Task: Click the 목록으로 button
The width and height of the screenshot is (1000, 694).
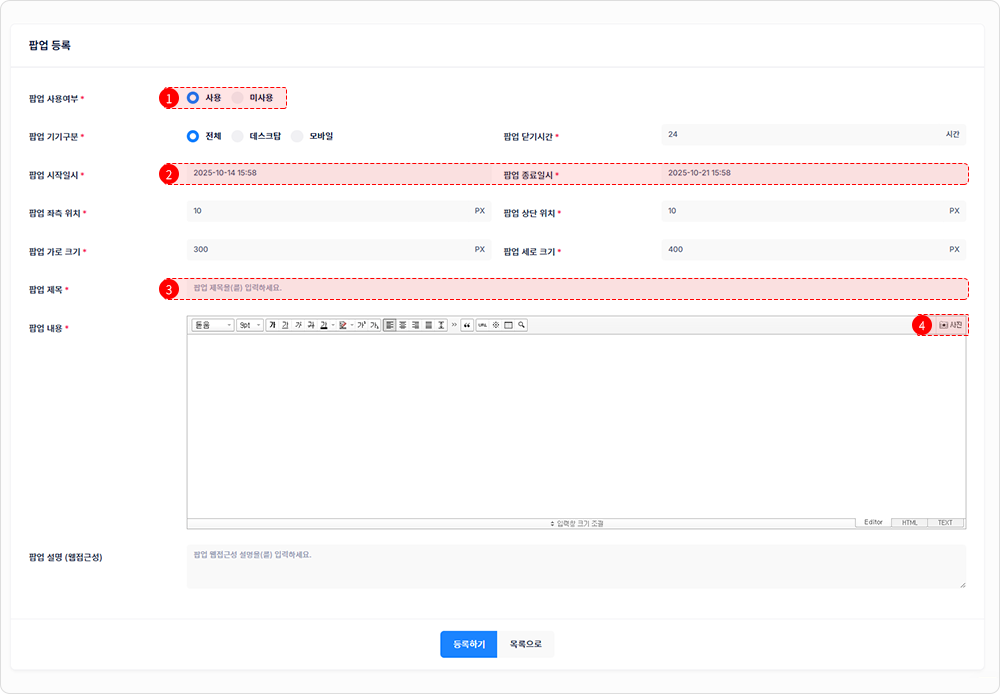Action: point(526,644)
